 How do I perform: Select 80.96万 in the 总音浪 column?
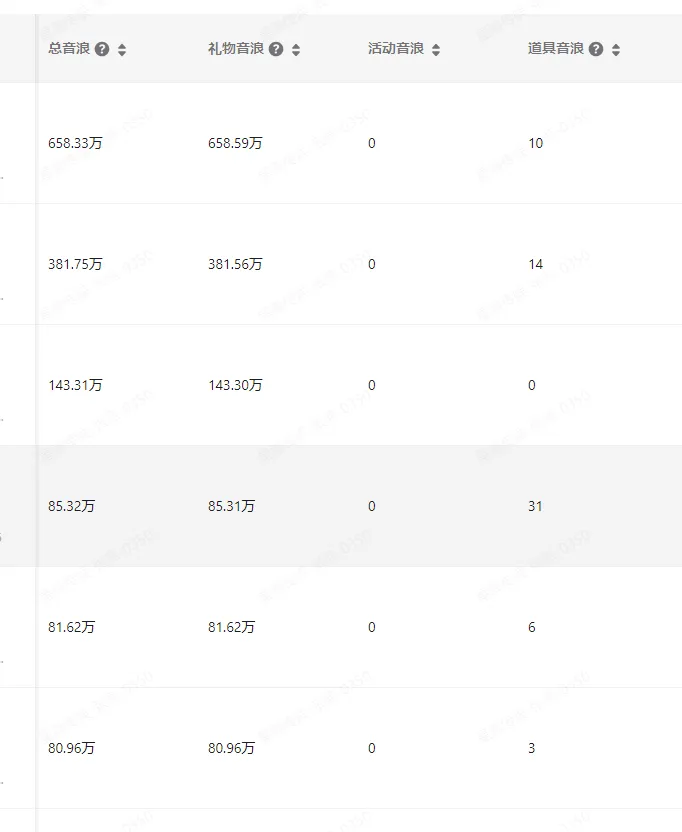(71, 748)
